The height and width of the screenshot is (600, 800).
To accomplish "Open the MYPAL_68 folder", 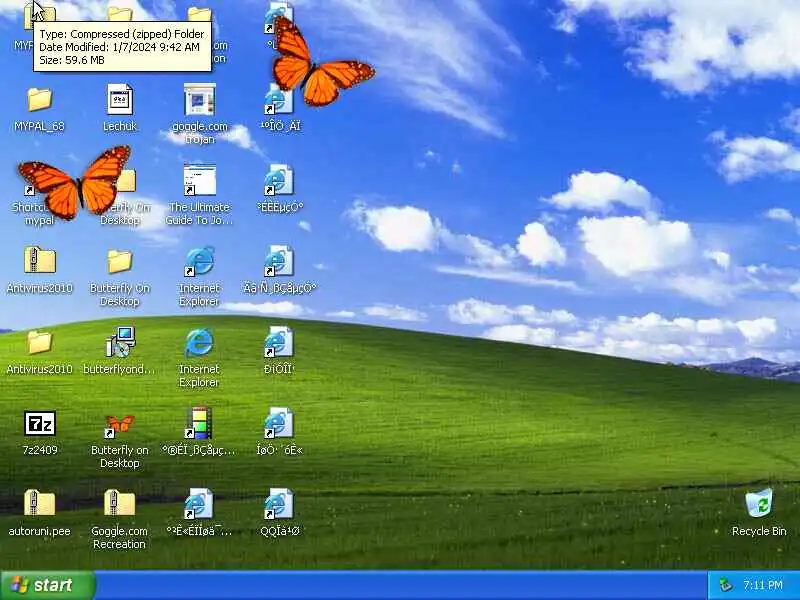I will pos(39,99).
